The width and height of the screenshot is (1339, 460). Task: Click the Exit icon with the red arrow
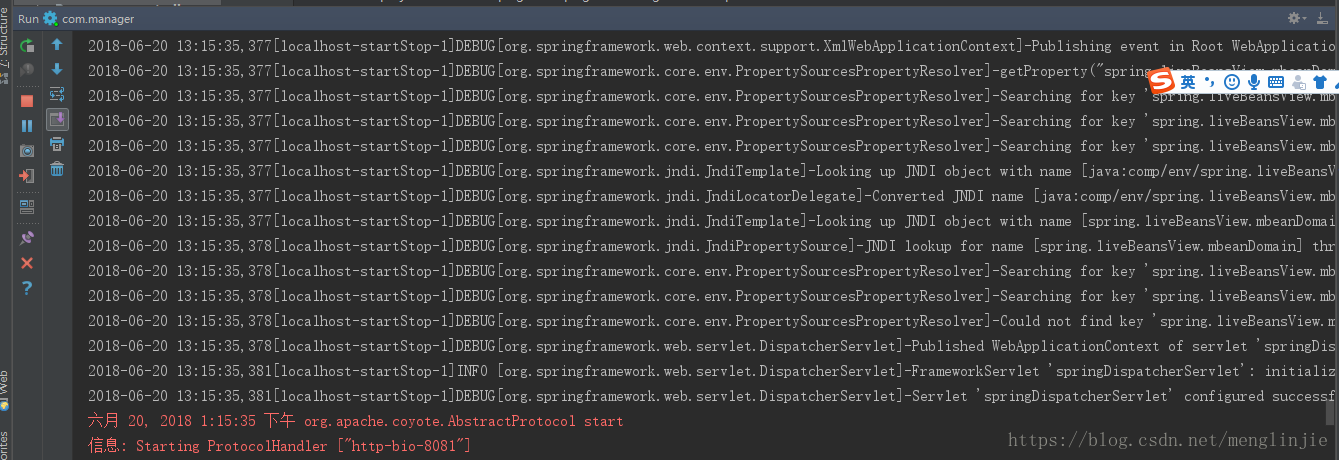(27, 176)
